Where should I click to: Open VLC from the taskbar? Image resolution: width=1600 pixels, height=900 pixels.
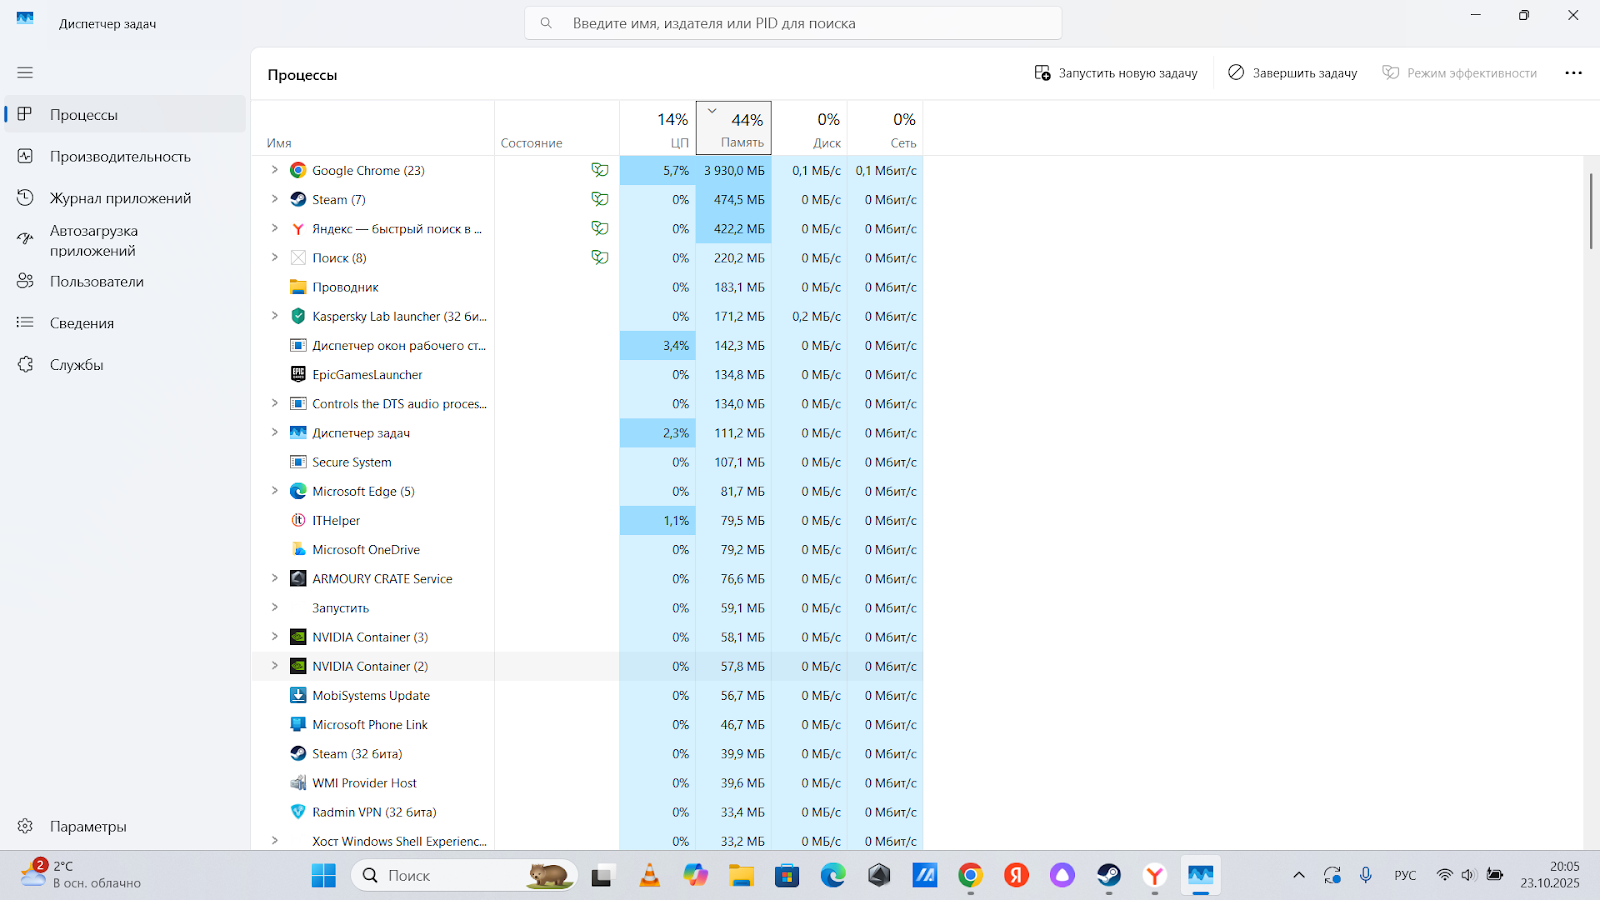[x=649, y=876]
